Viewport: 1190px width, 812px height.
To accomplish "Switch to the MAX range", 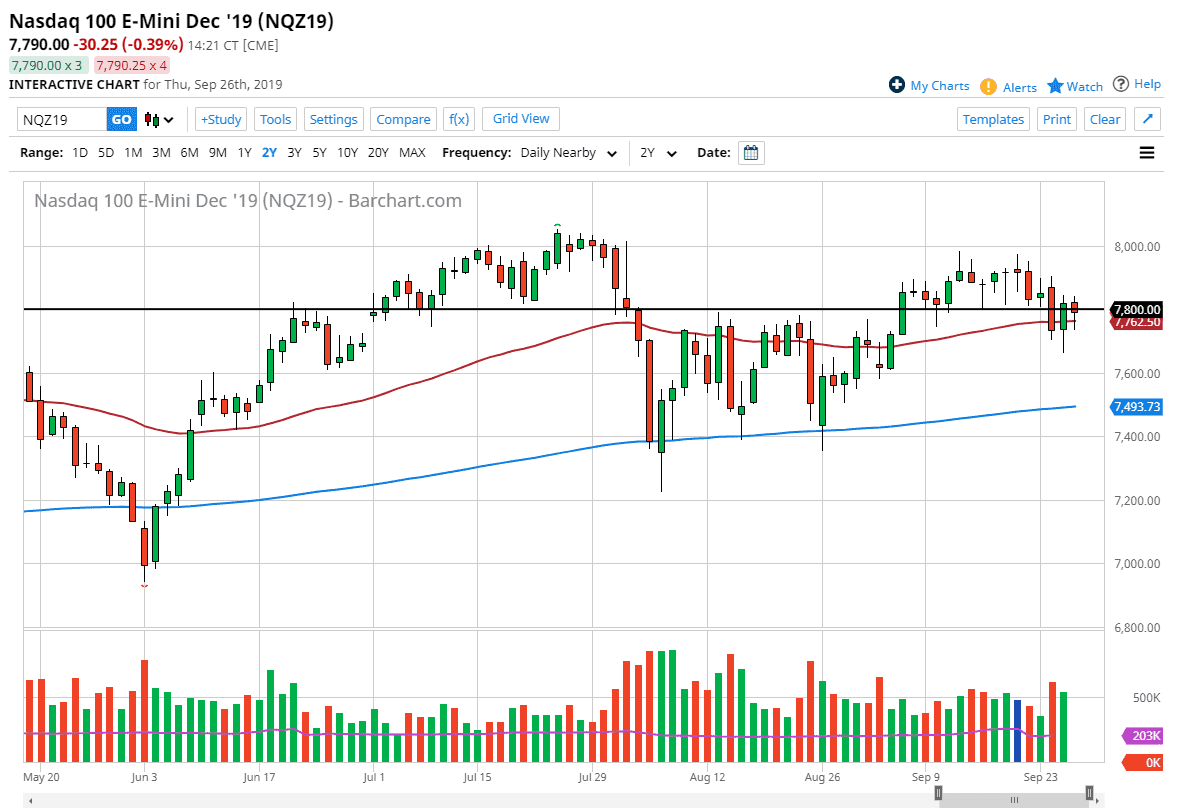I will tap(412, 153).
